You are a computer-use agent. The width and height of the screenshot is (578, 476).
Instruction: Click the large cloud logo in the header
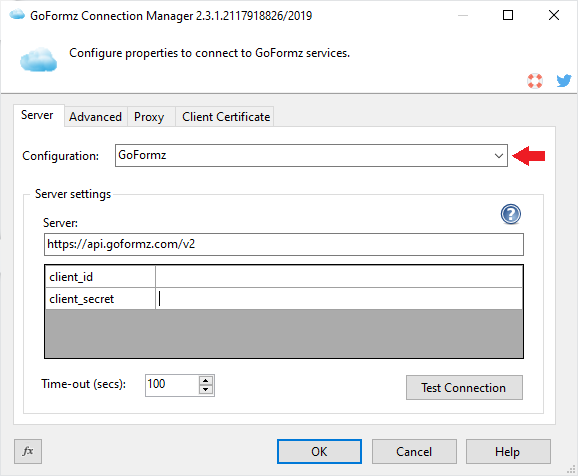click(x=39, y=59)
